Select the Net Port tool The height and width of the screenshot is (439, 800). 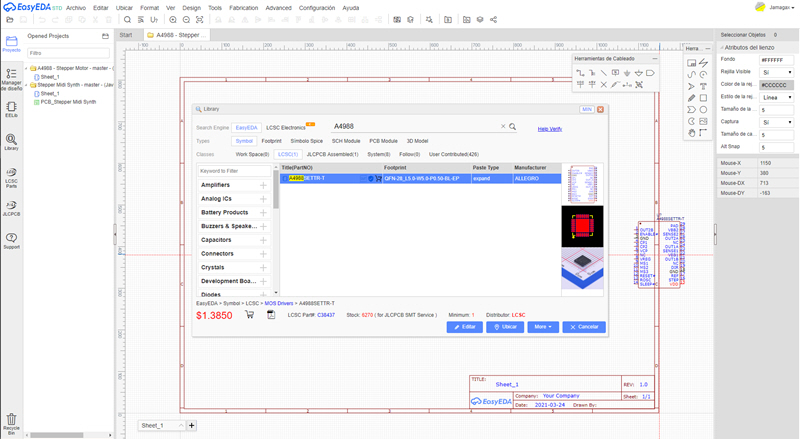(650, 73)
